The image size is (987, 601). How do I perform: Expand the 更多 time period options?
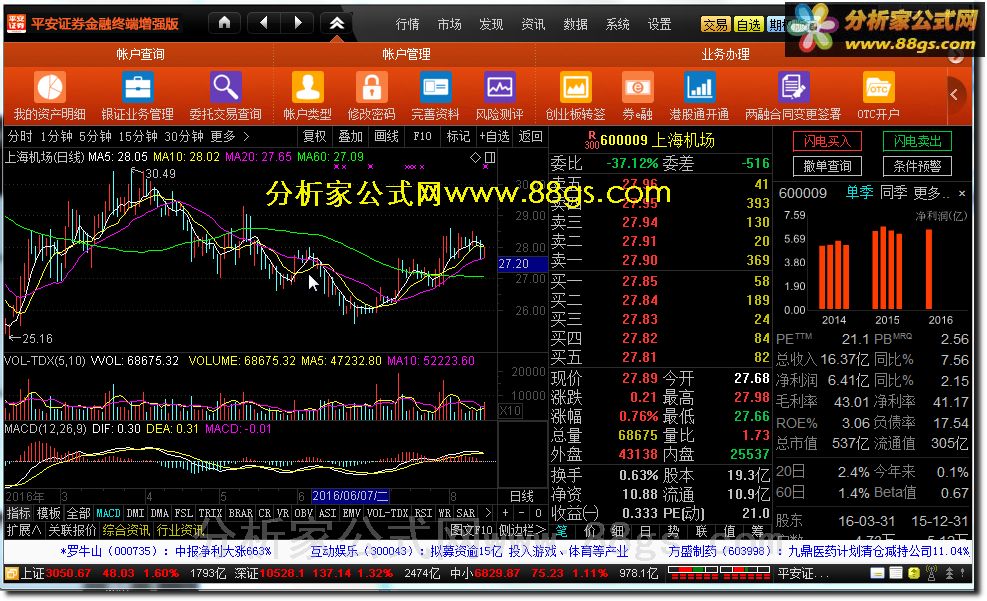[x=230, y=136]
